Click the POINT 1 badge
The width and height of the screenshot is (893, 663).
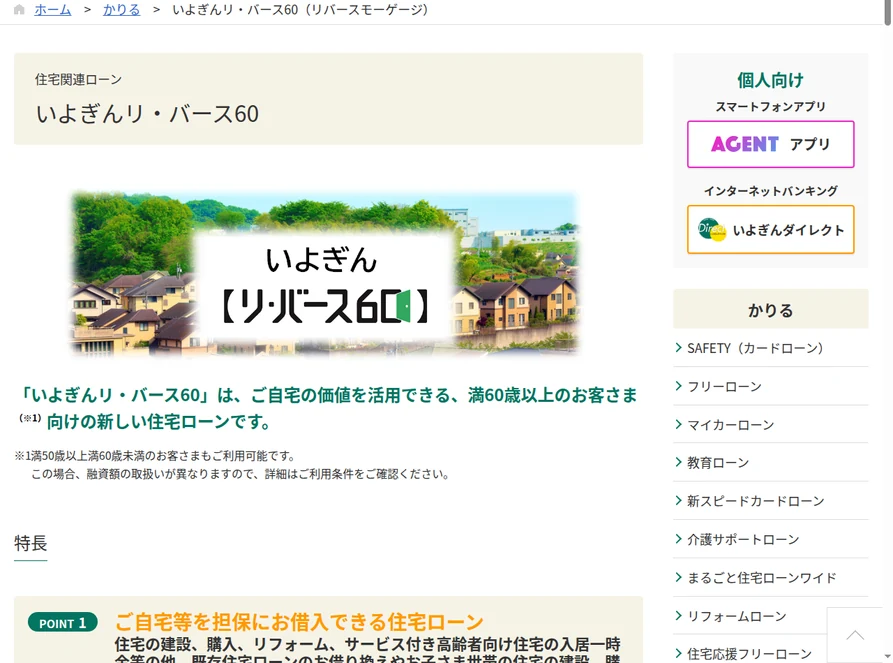63,623
